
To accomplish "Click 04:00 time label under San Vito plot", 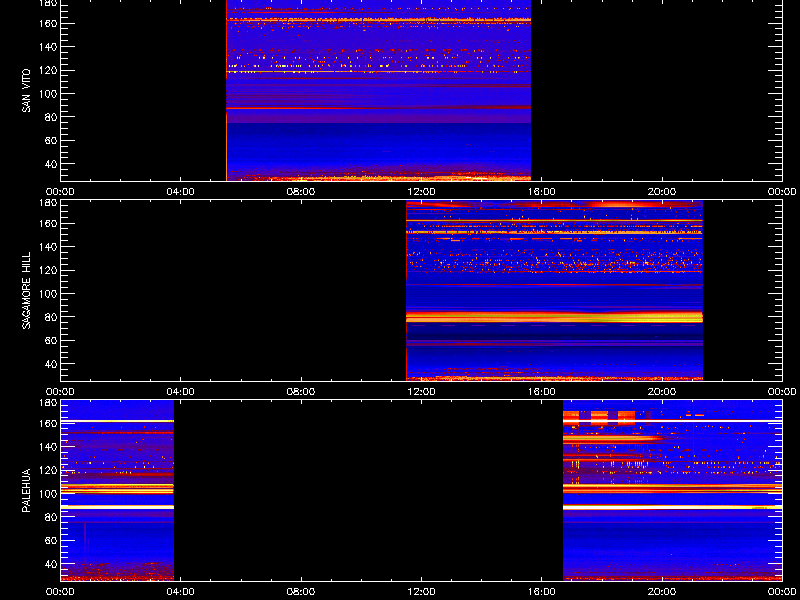I will (181, 192).
